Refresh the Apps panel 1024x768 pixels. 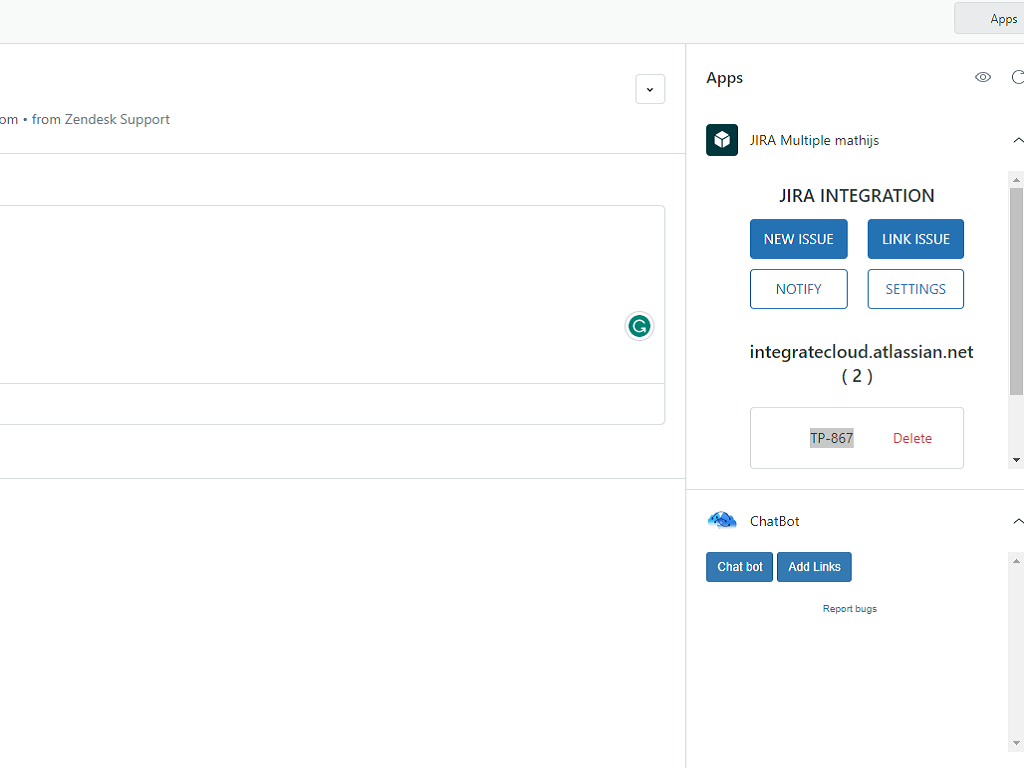pos(1017,77)
